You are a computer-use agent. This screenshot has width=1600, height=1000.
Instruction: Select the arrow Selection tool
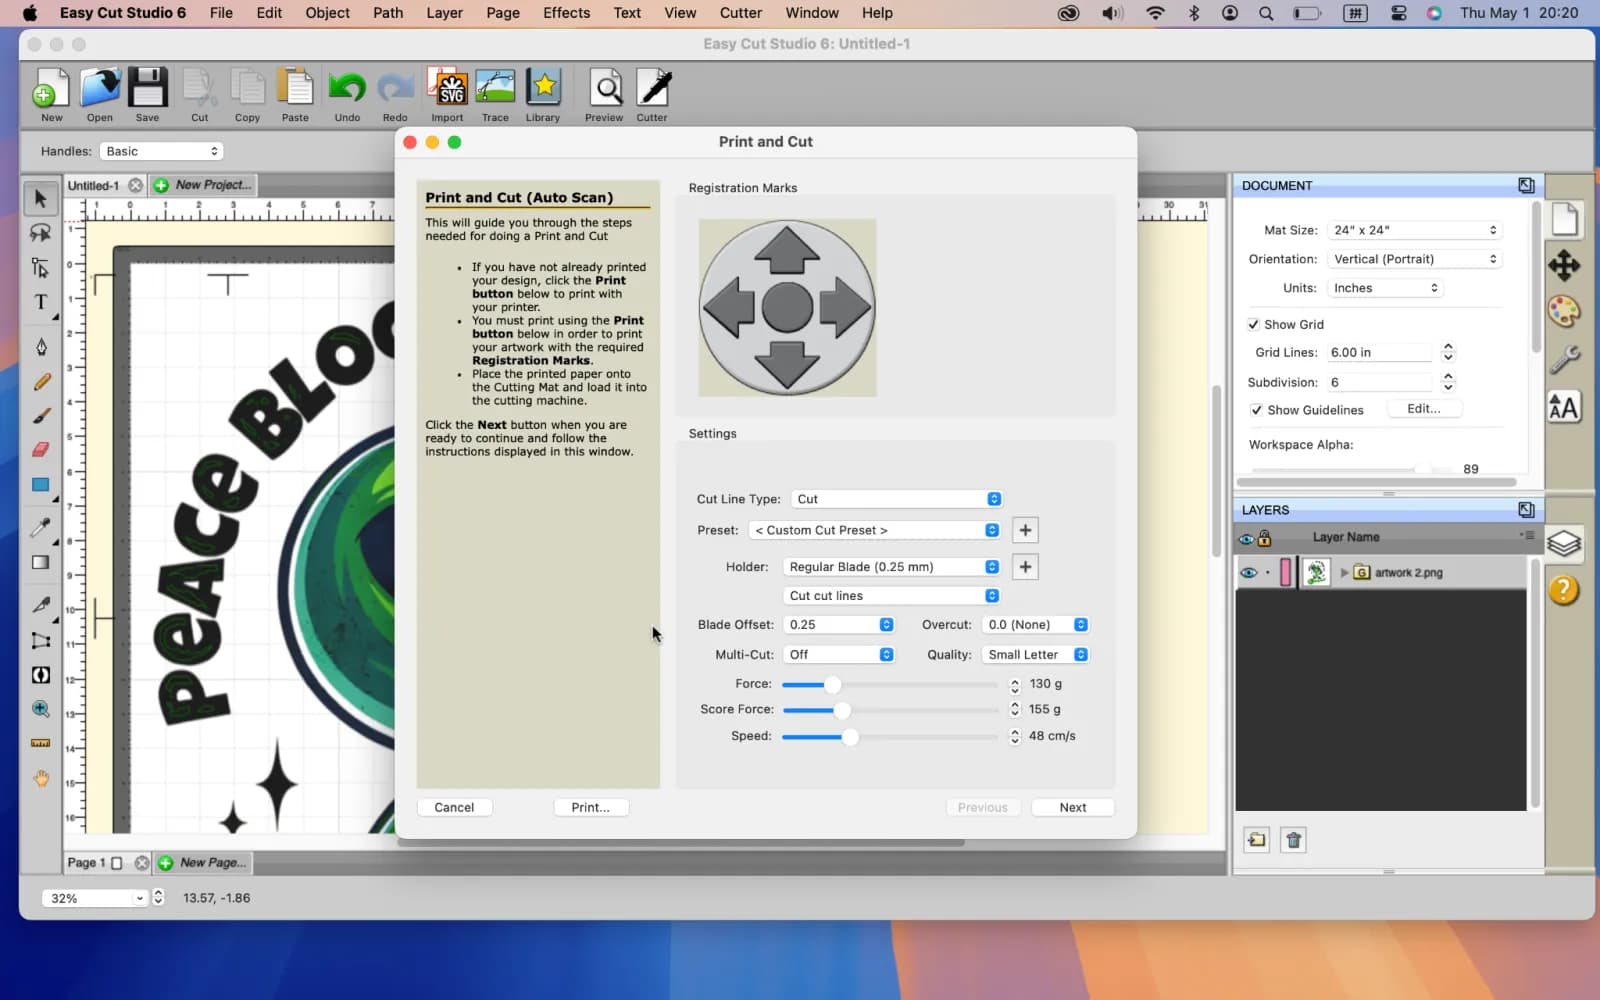[x=40, y=198]
